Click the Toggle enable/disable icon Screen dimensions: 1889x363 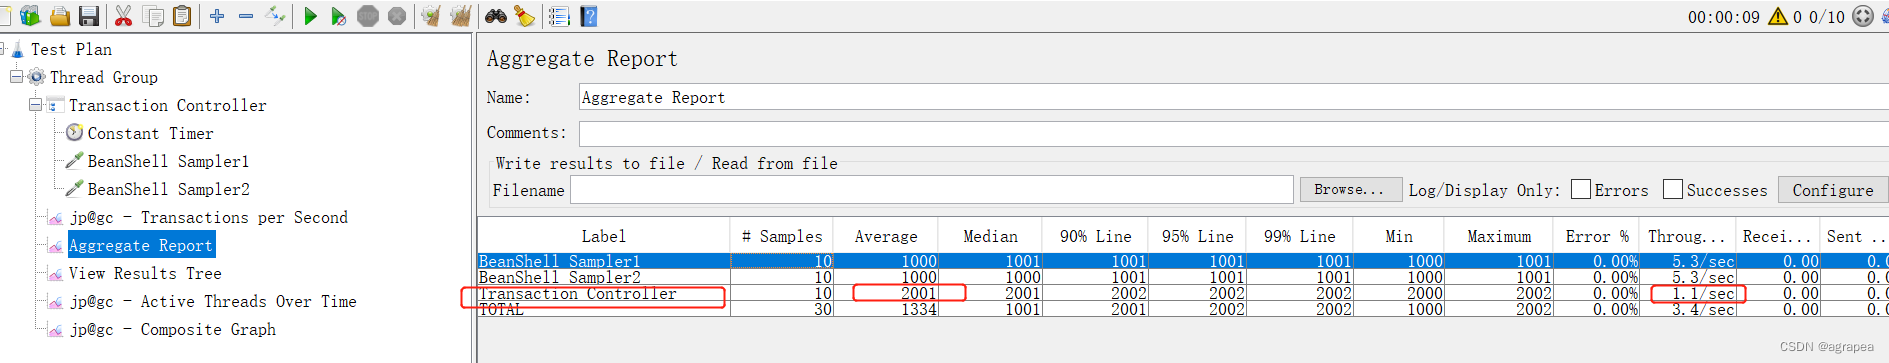[275, 16]
